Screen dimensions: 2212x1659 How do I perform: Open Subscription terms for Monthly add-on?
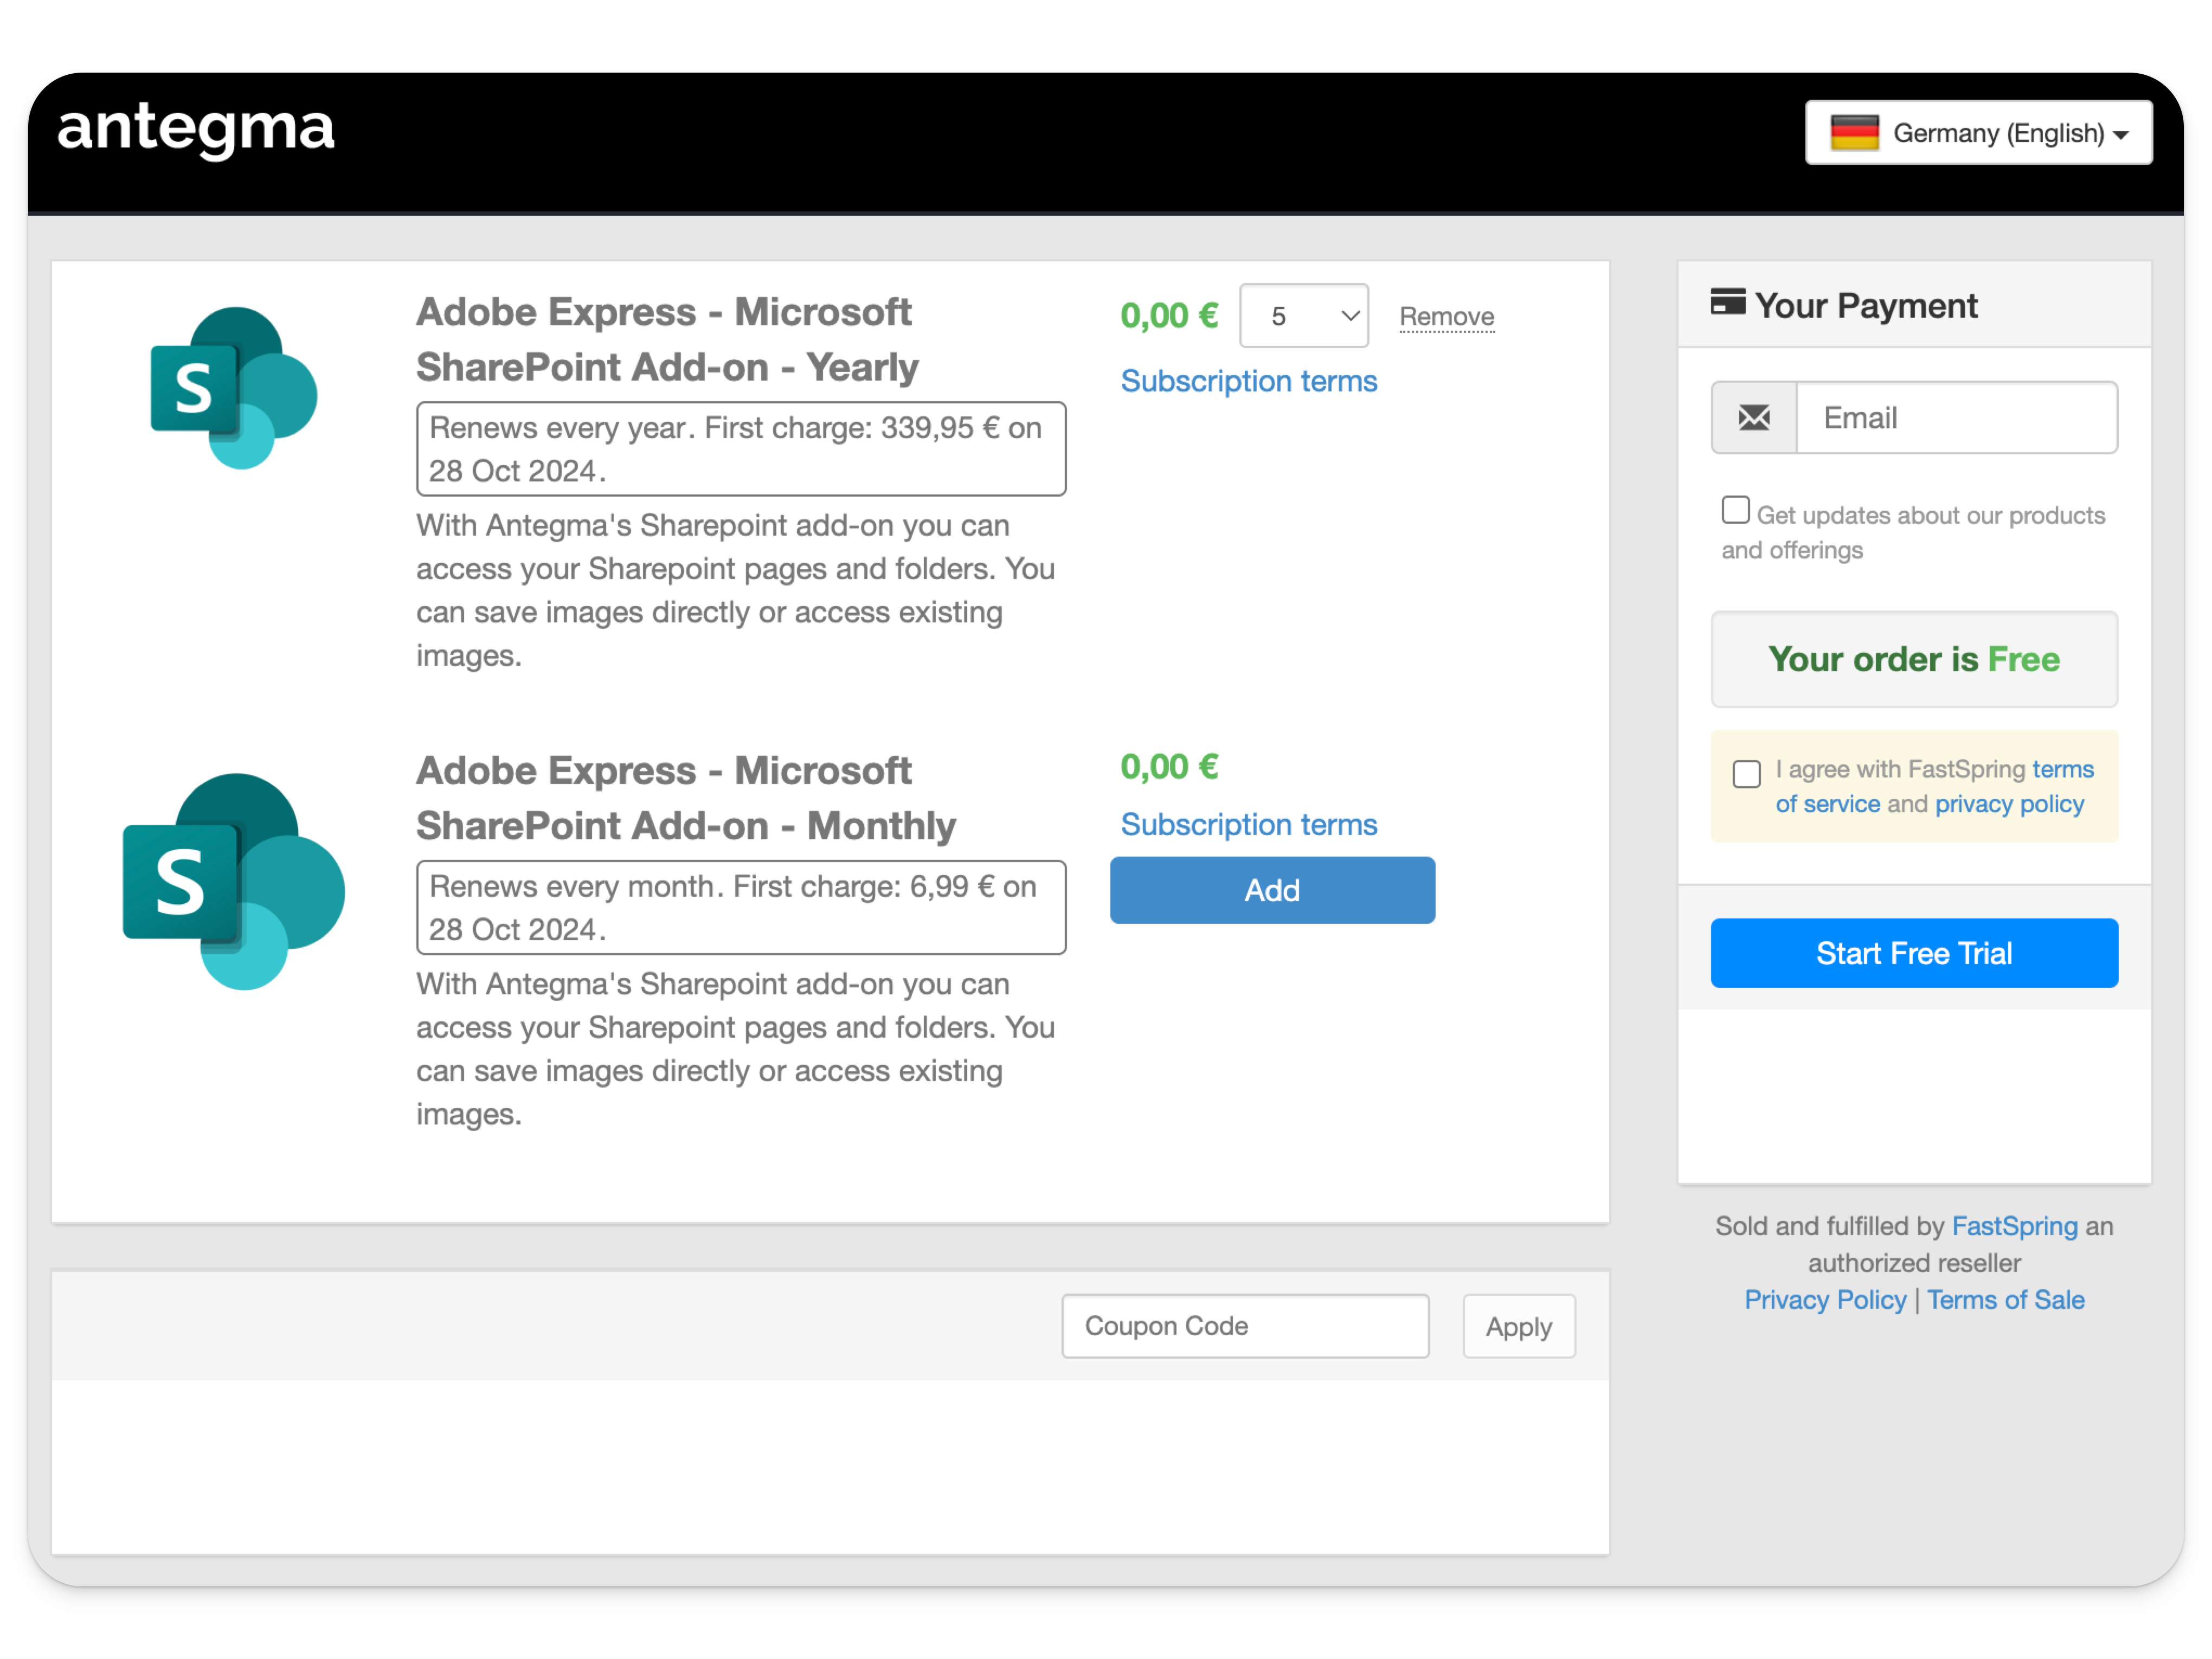point(1248,824)
